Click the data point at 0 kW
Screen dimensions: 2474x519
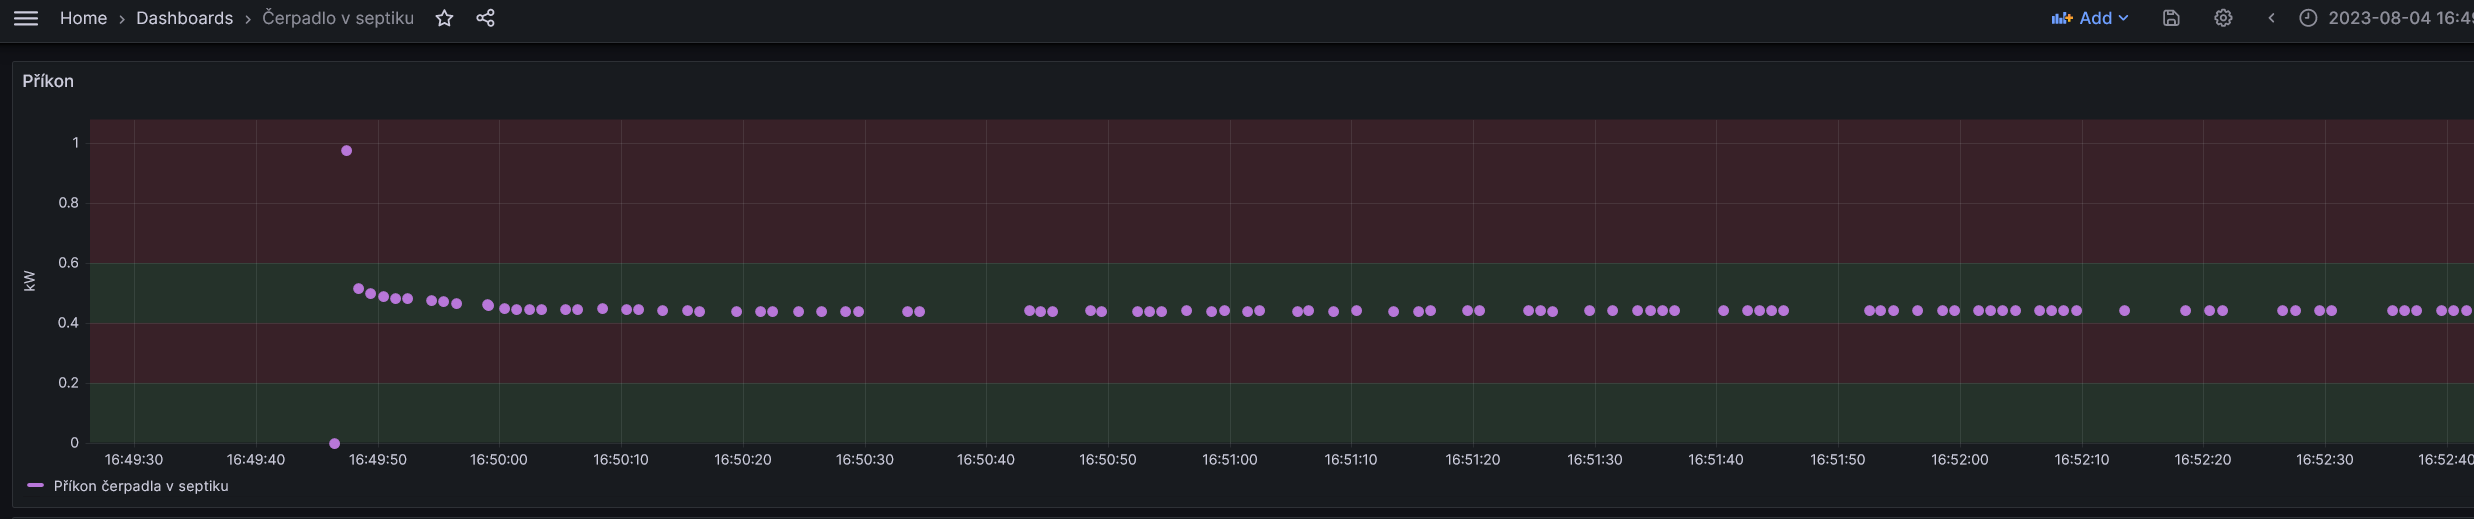[x=334, y=443]
